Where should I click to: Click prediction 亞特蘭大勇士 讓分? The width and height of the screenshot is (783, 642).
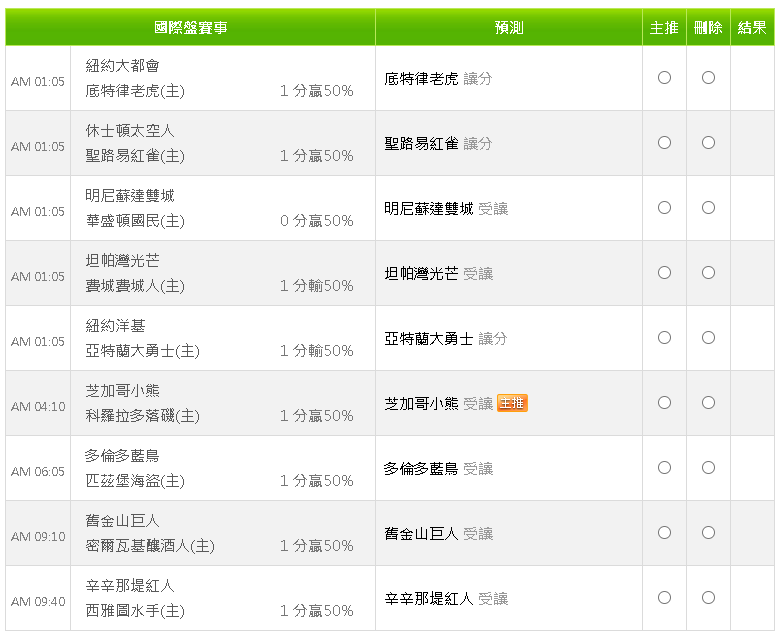[446, 339]
